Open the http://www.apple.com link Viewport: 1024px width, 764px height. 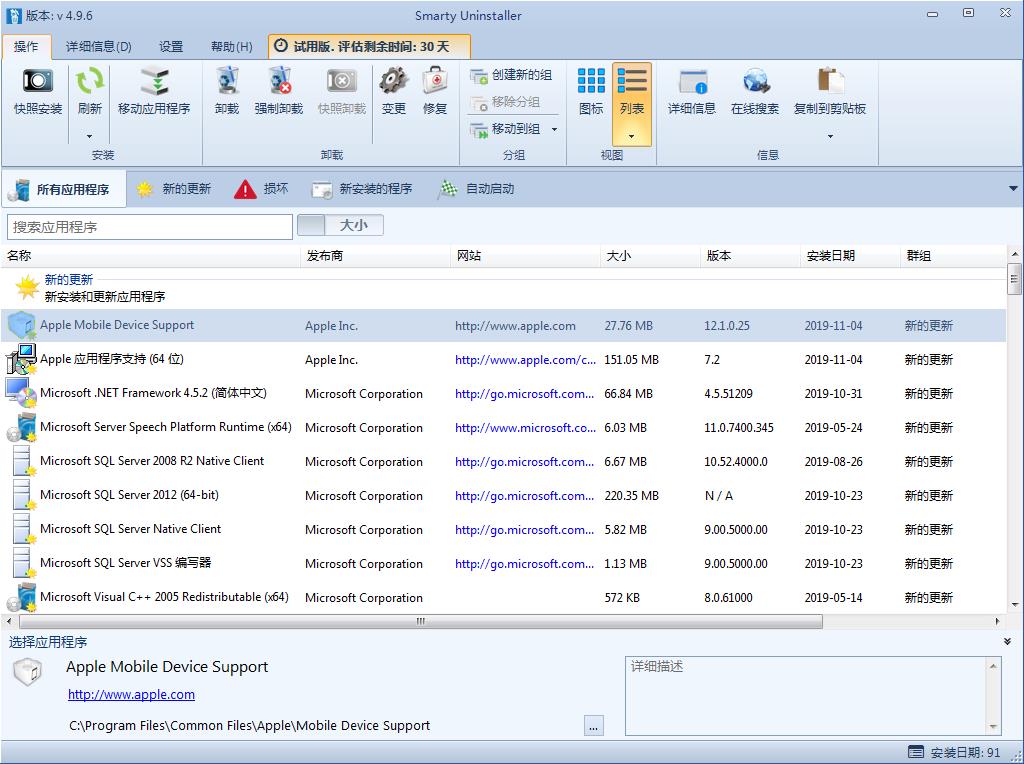click(x=130, y=694)
